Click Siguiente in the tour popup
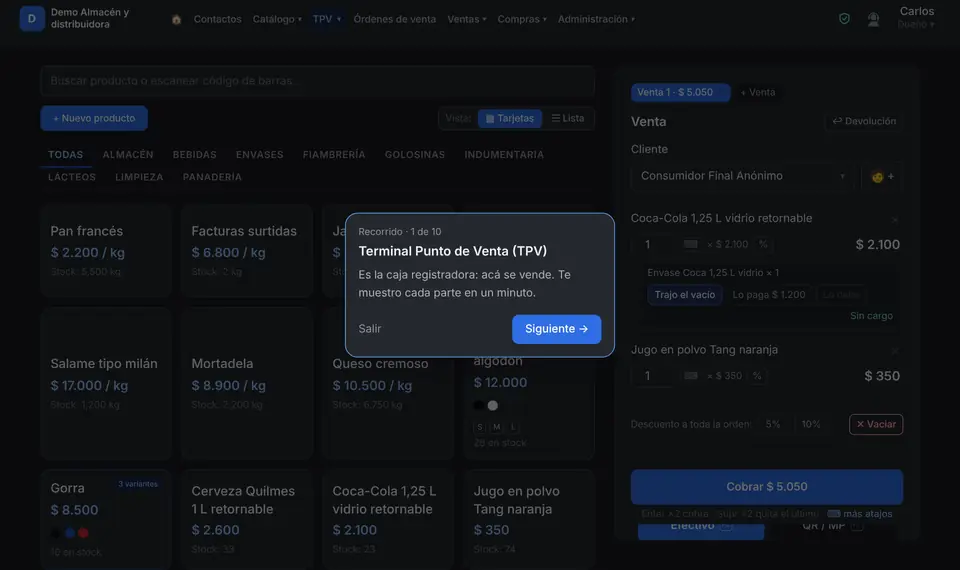This screenshot has height=570, width=960. (557, 329)
